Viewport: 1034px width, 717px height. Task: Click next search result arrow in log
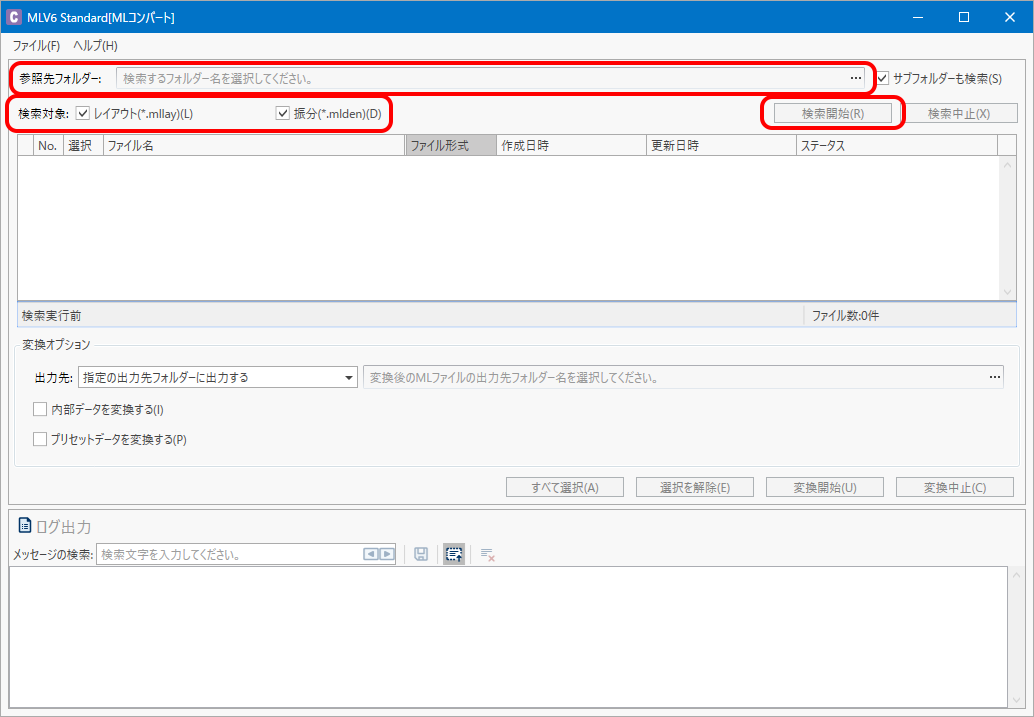coord(387,555)
